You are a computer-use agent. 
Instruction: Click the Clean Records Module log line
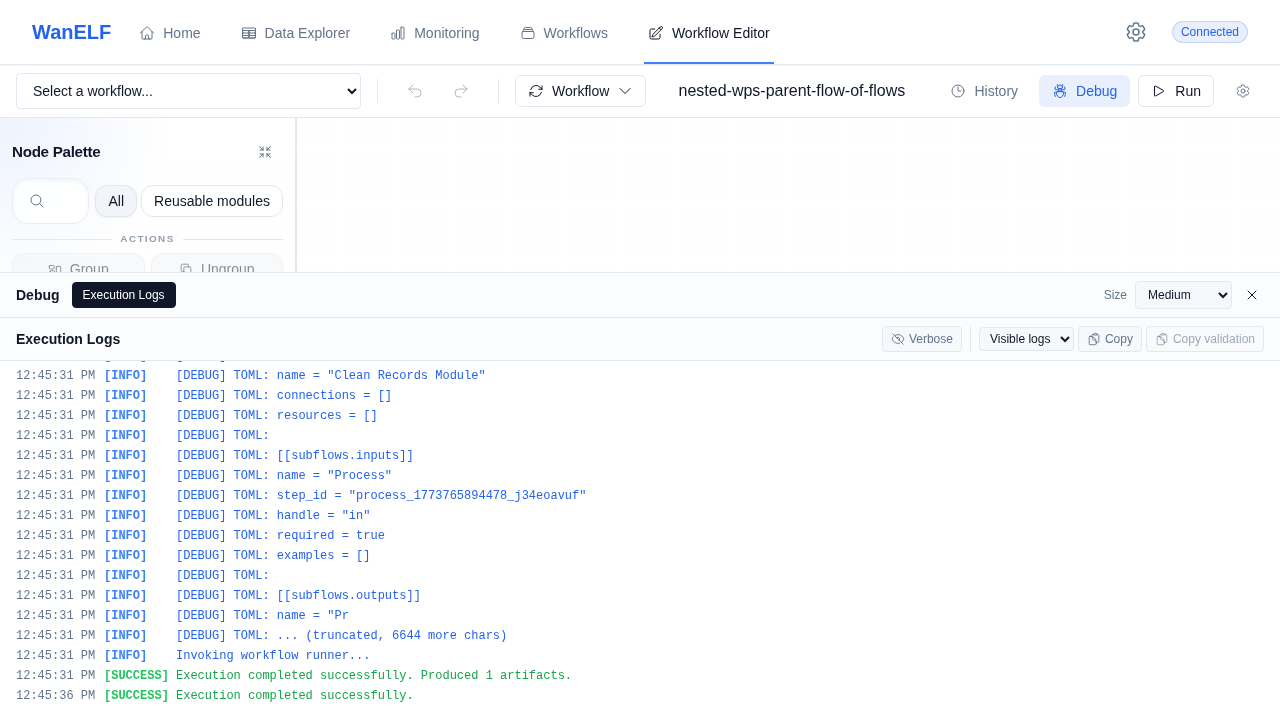pyautogui.click(x=640, y=376)
